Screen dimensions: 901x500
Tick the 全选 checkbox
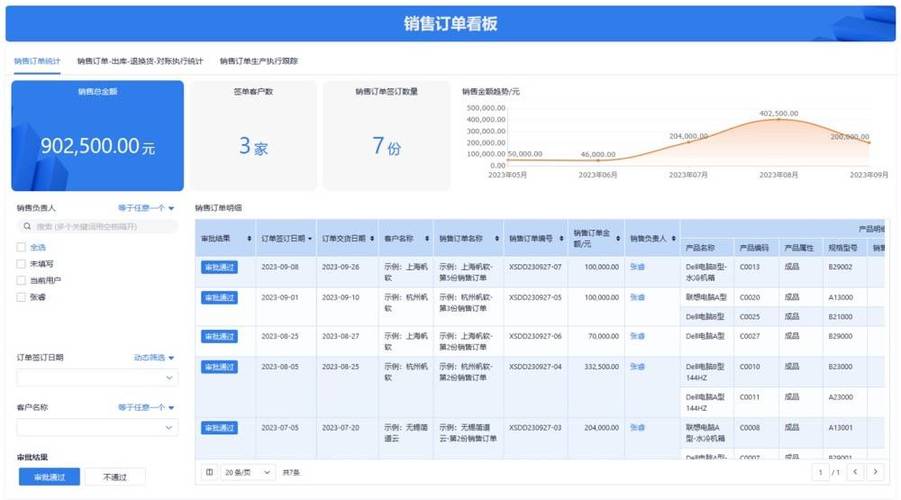click(21, 247)
